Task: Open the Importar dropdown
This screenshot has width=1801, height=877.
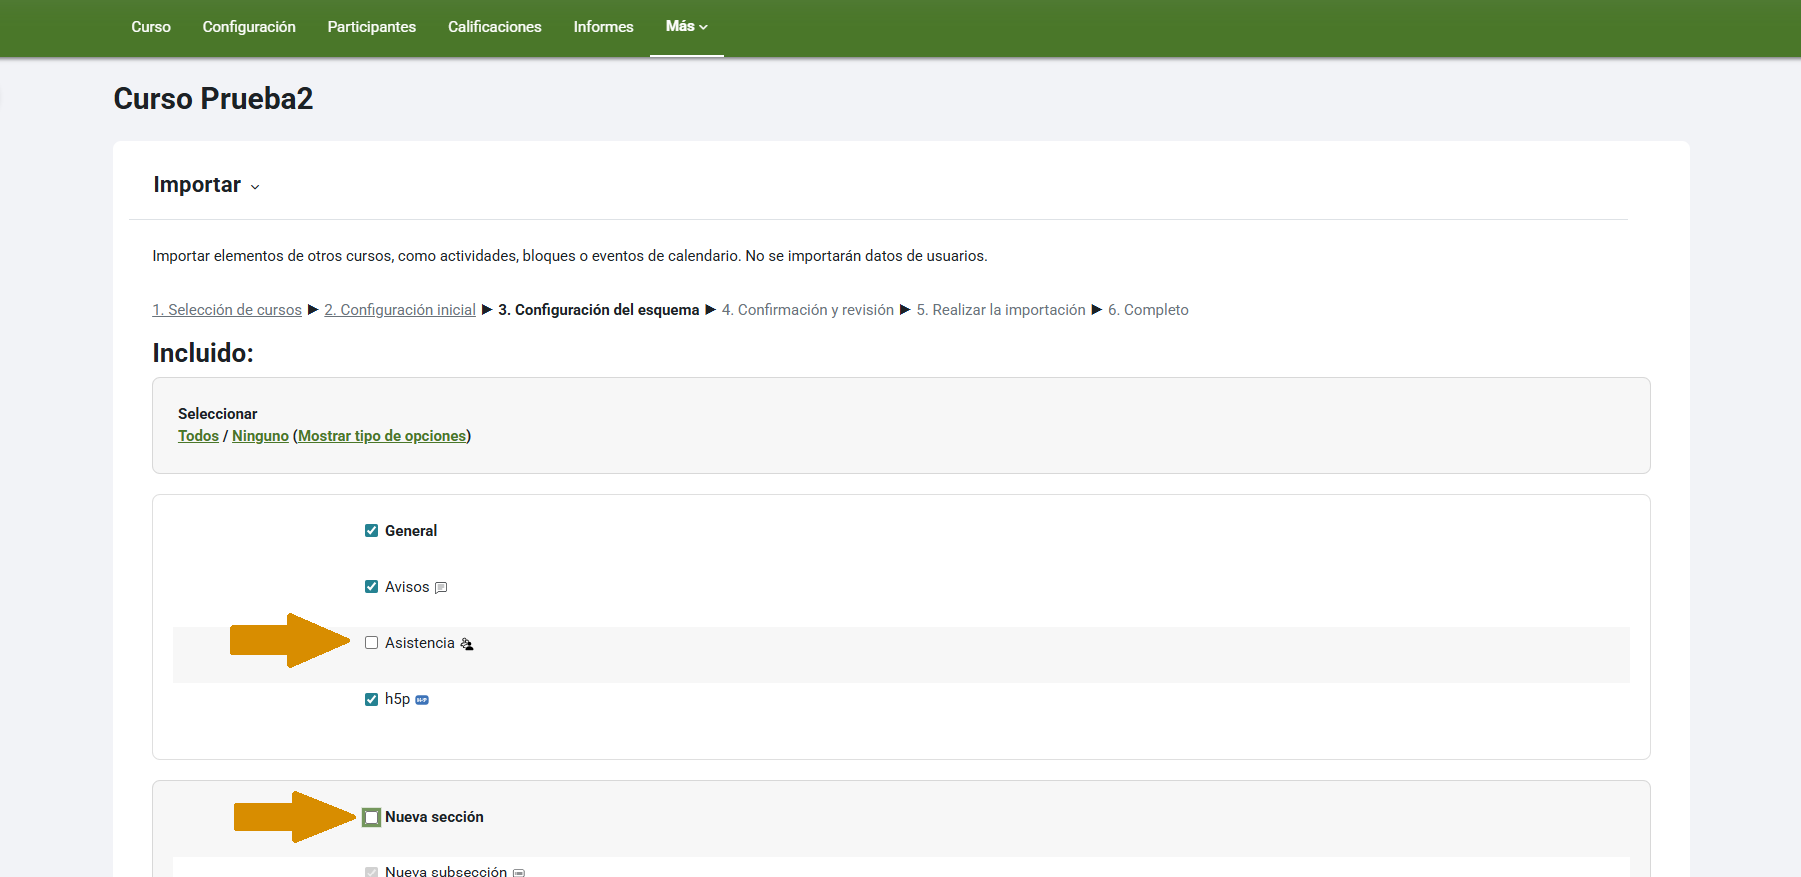Action: (x=206, y=185)
